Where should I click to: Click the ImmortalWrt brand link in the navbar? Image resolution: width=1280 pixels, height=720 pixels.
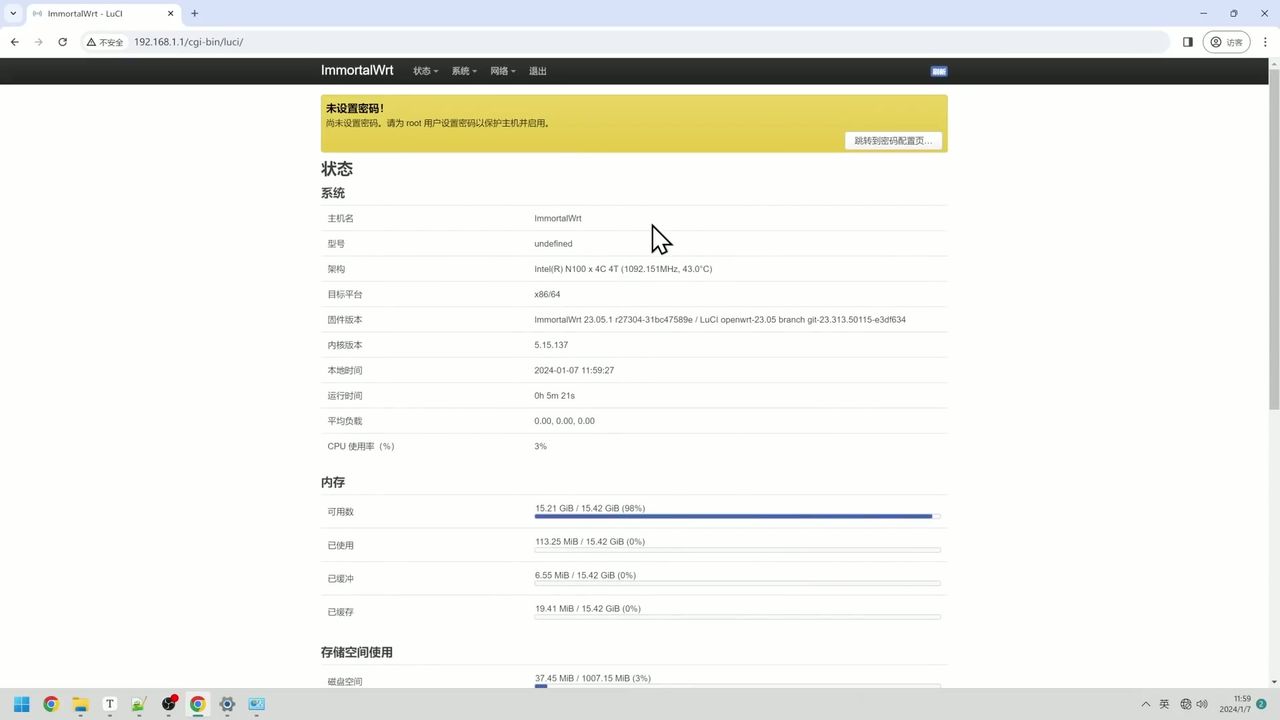357,70
